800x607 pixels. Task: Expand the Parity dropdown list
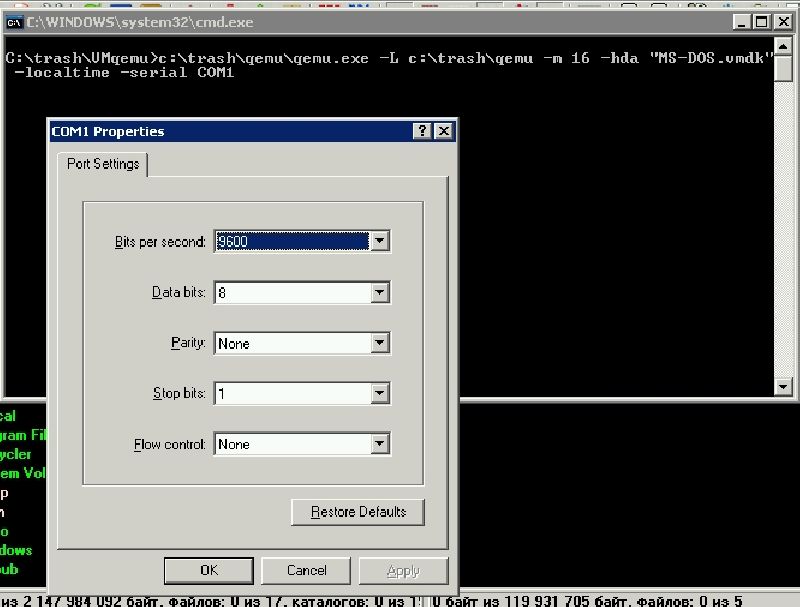coord(379,343)
